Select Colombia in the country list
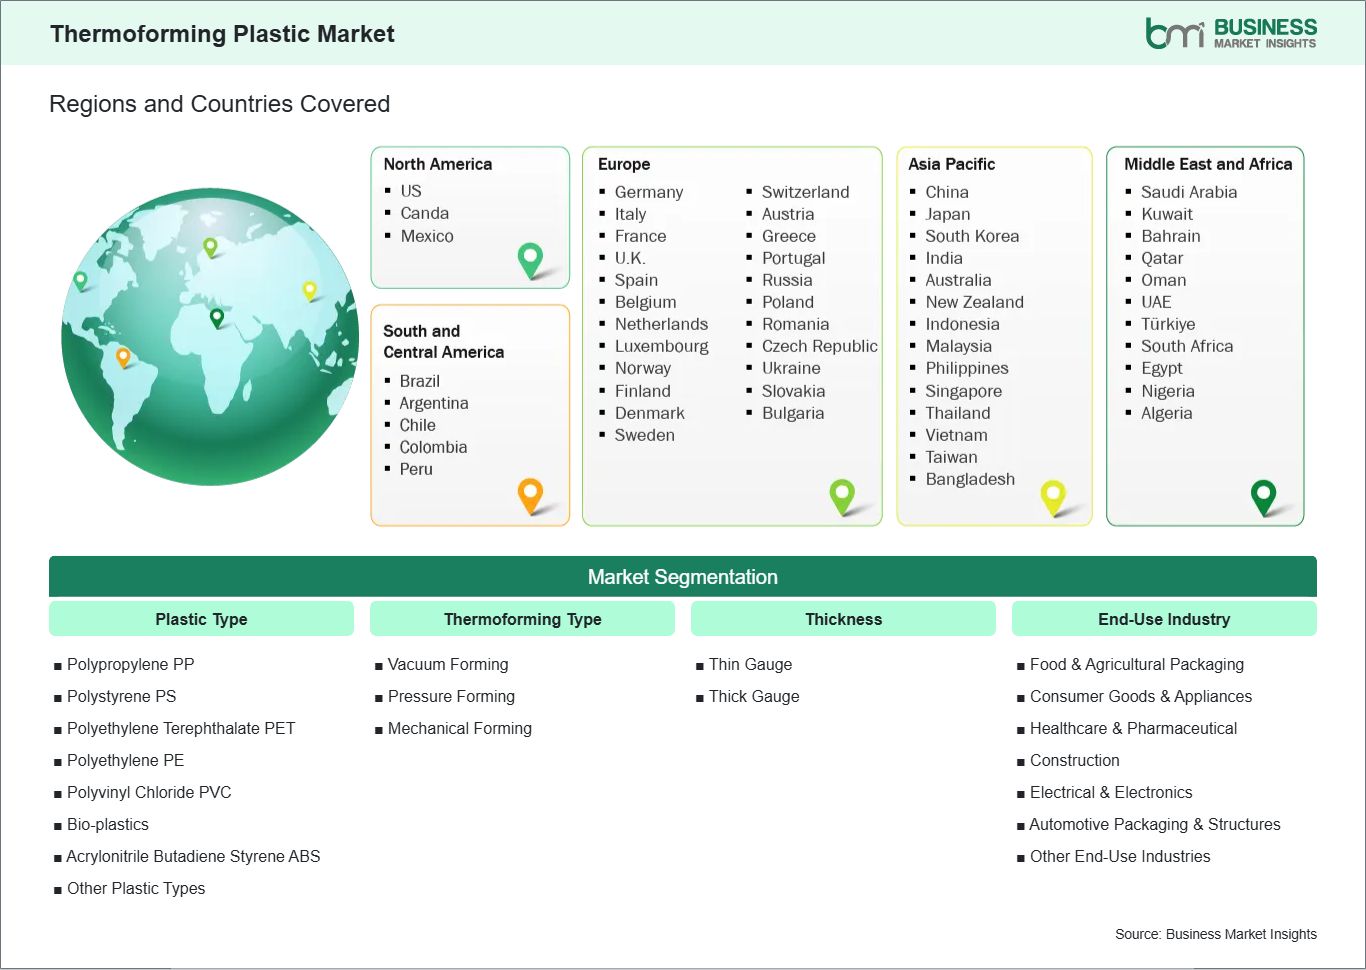The image size is (1366, 970). [x=433, y=447]
